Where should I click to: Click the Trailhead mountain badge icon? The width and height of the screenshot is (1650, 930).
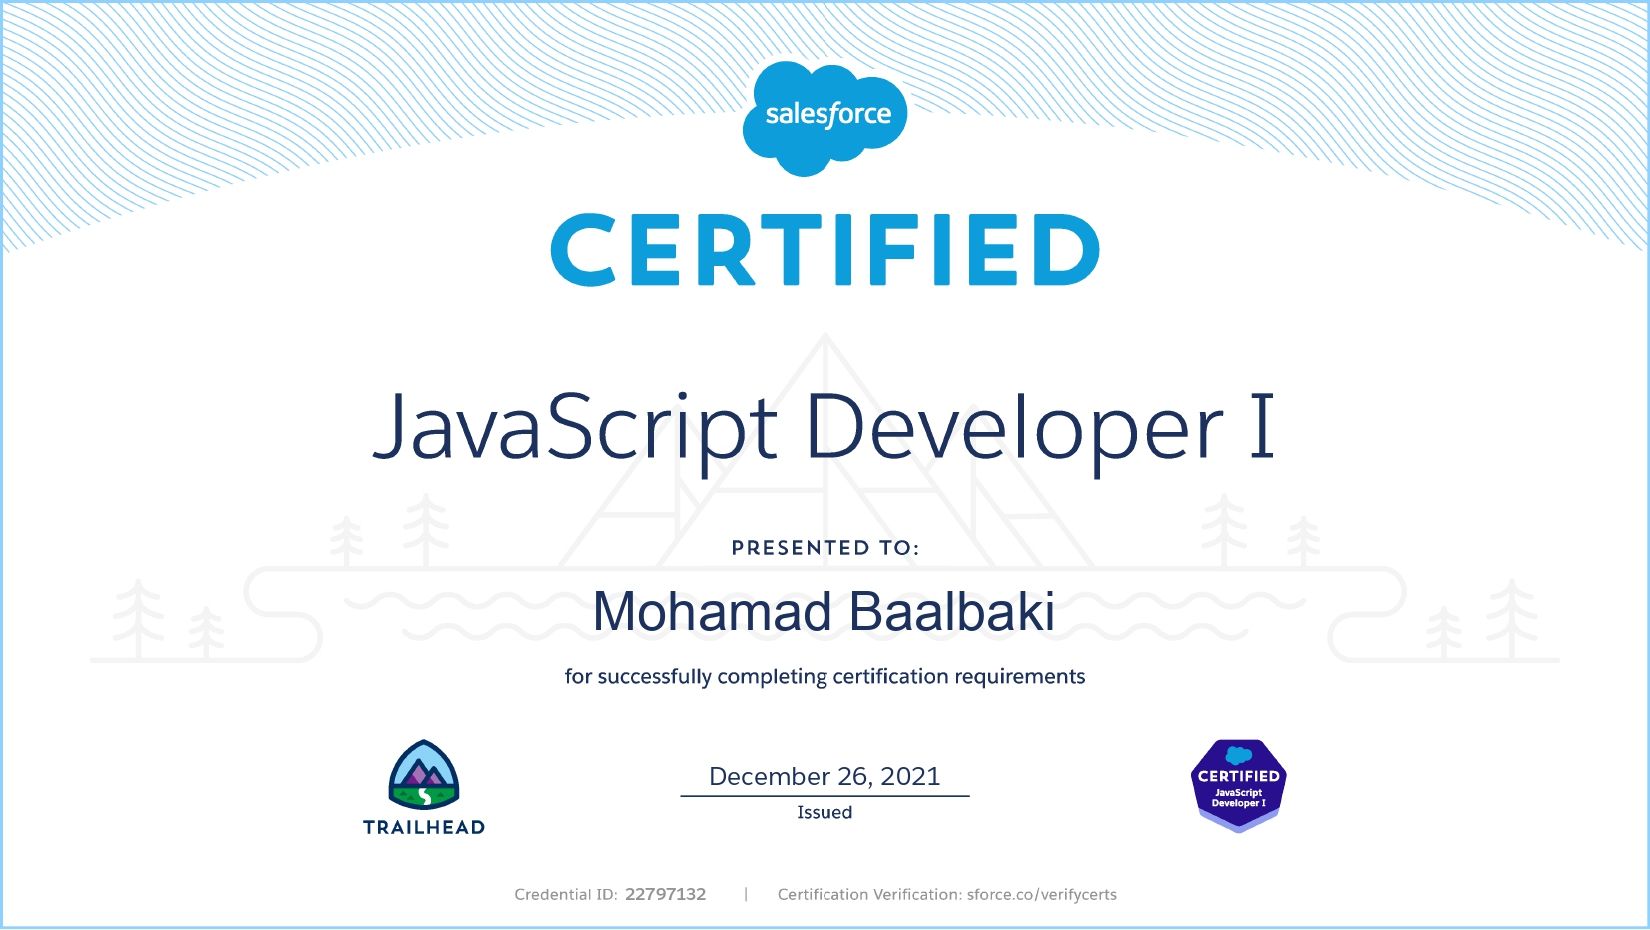(x=424, y=774)
